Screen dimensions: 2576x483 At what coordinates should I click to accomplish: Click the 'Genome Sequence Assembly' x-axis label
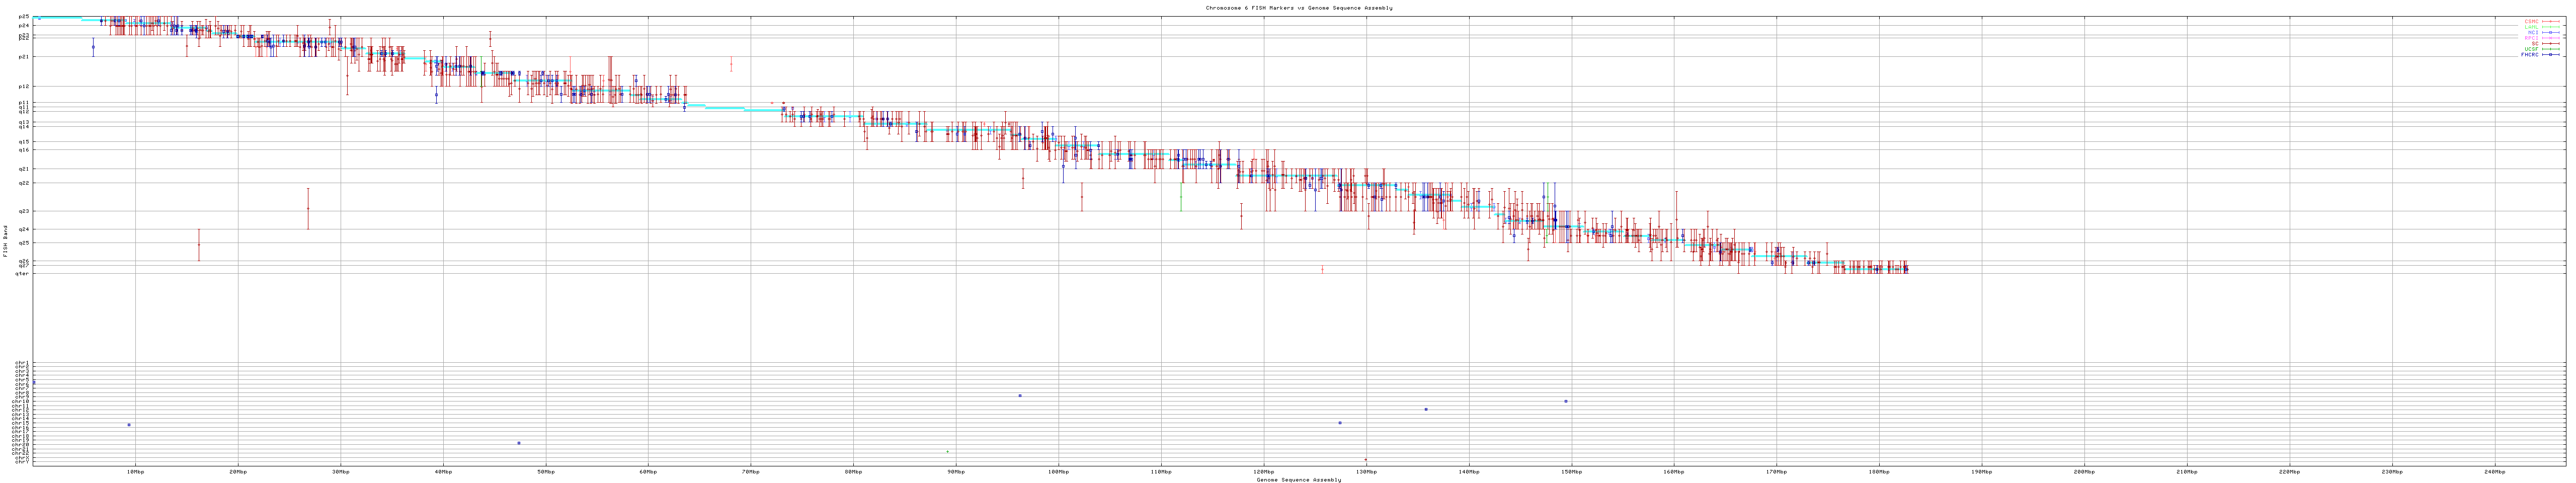click(1298, 480)
